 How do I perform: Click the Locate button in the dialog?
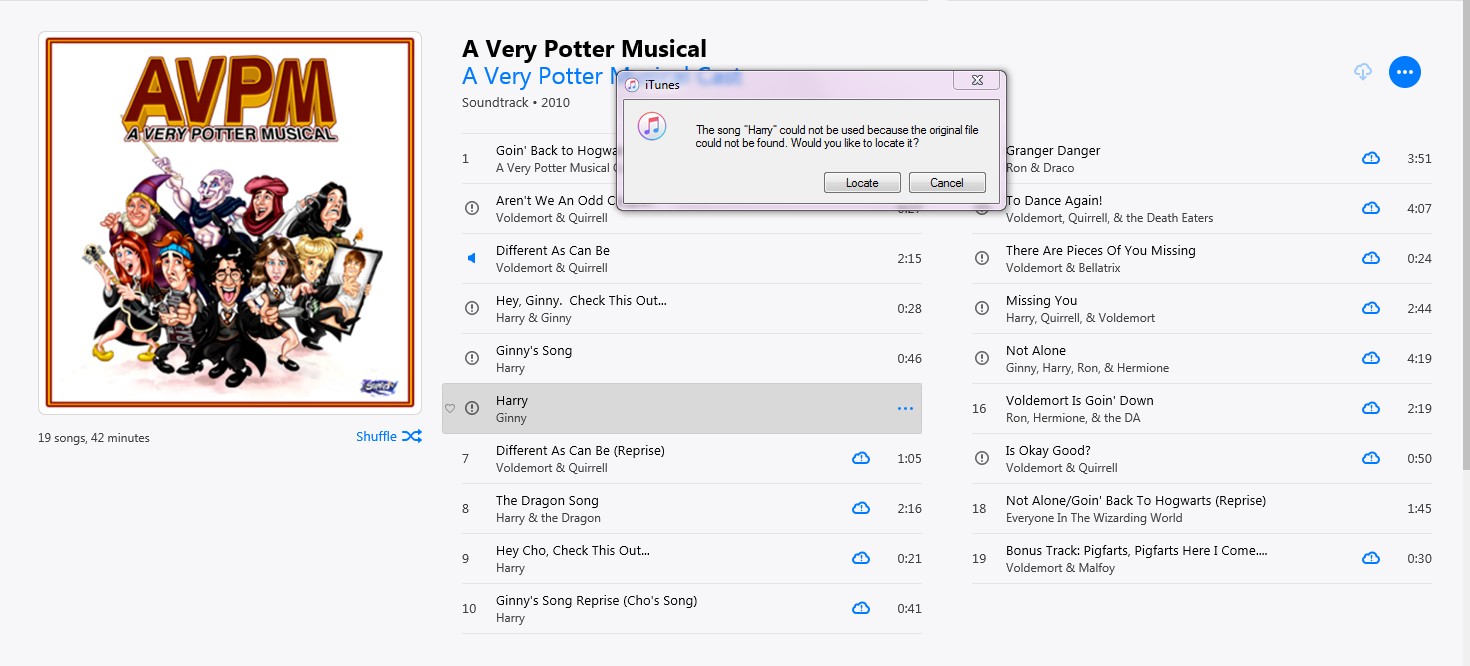pos(862,183)
